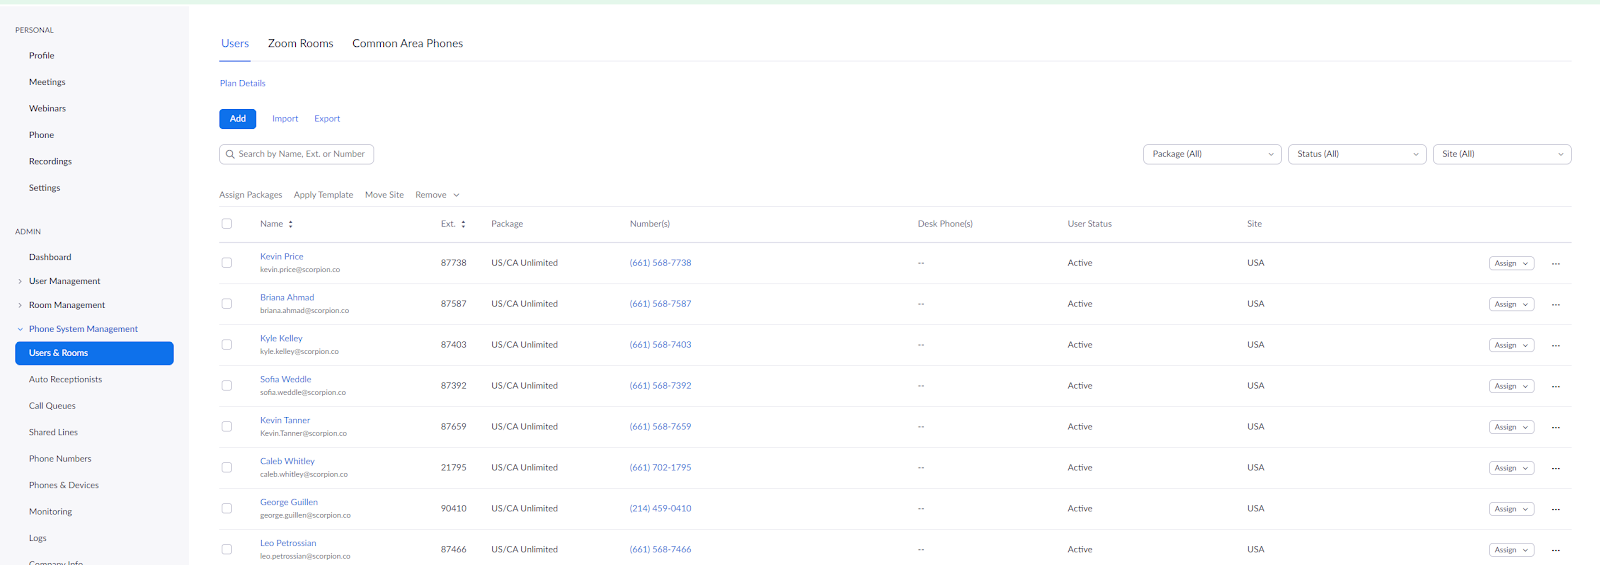Open the Package (All) filter dropdown

1211,154
